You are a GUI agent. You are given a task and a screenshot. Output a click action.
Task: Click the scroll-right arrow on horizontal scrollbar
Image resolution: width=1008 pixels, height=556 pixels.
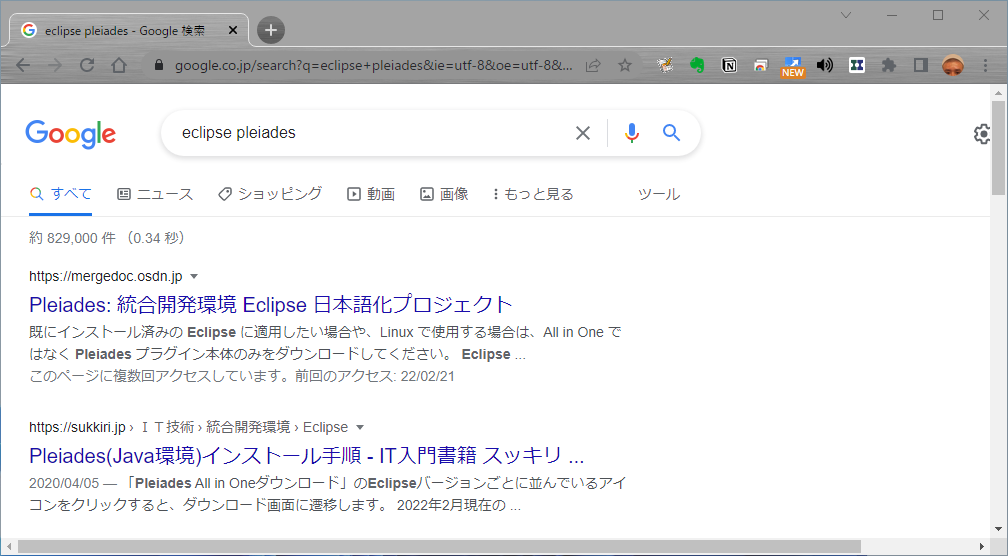click(x=982, y=546)
